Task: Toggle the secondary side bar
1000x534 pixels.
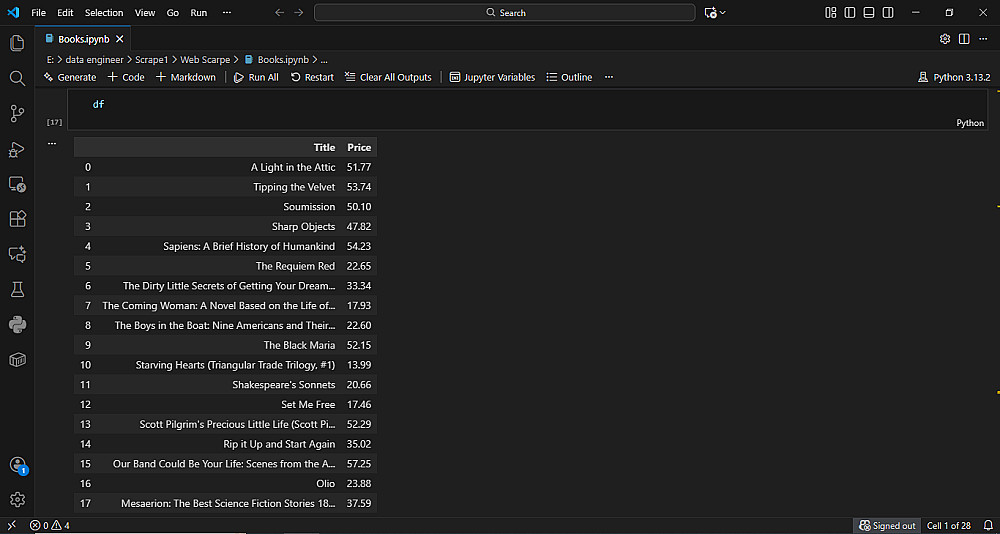Action: 888,13
